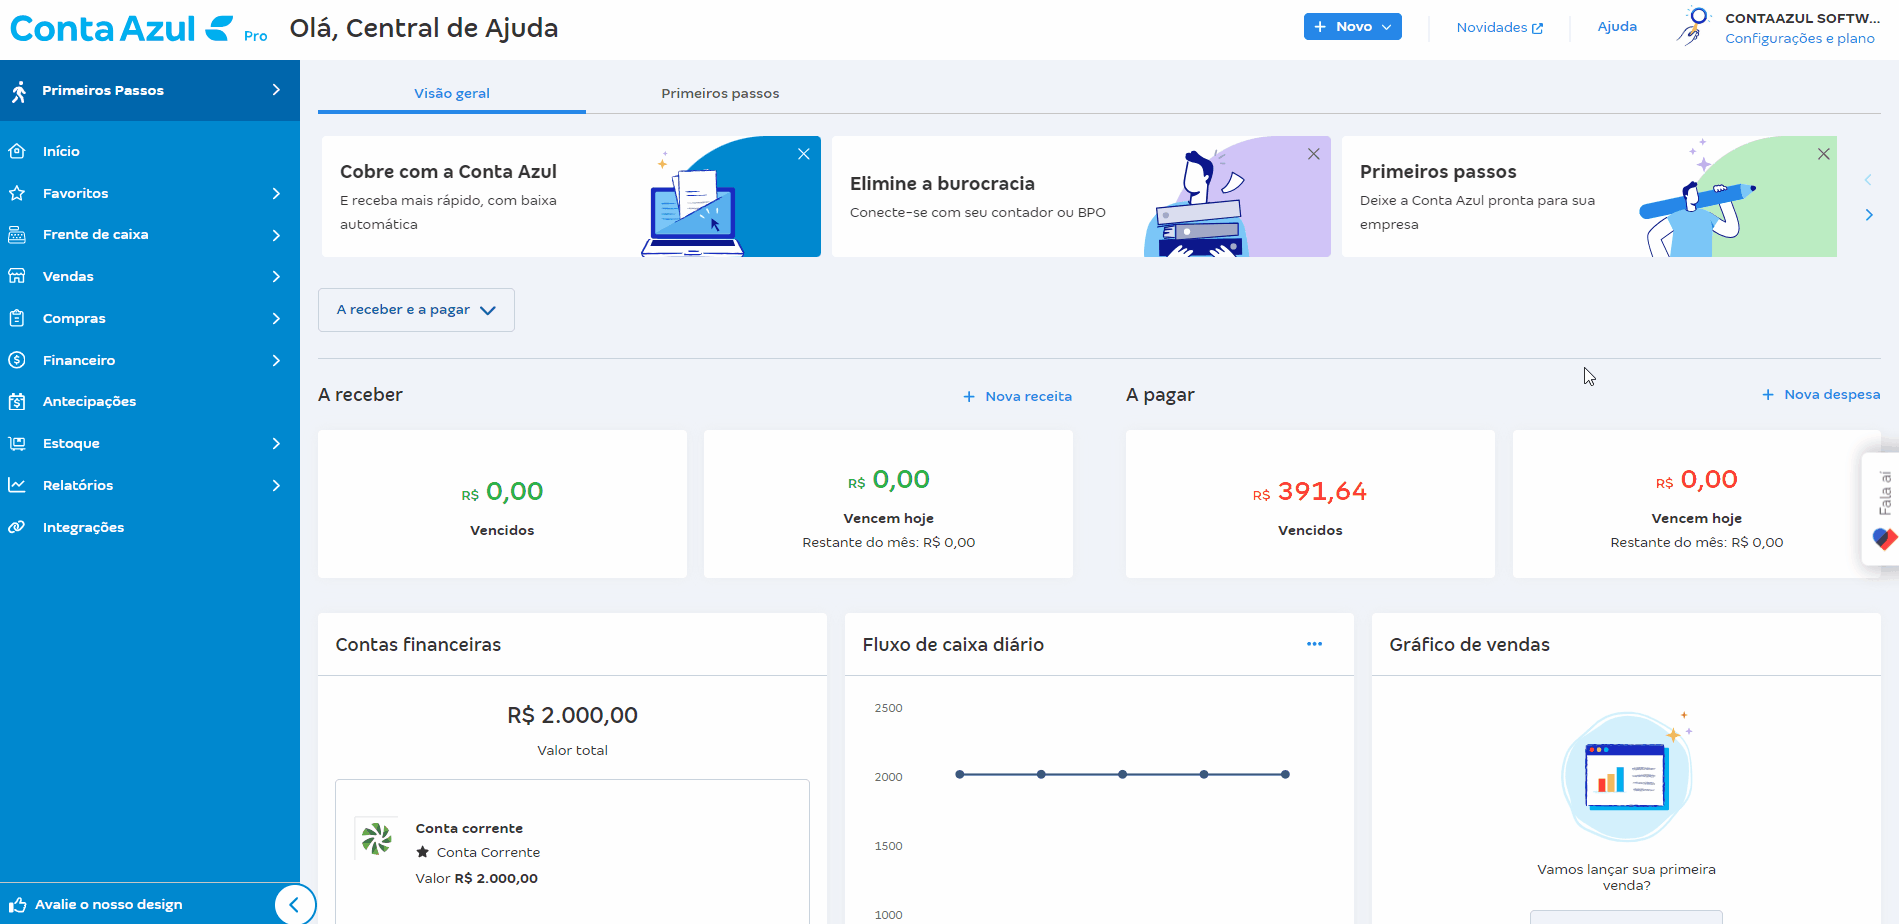Click the Relatórios chart icon
The height and width of the screenshot is (924, 1899).
click(17, 485)
